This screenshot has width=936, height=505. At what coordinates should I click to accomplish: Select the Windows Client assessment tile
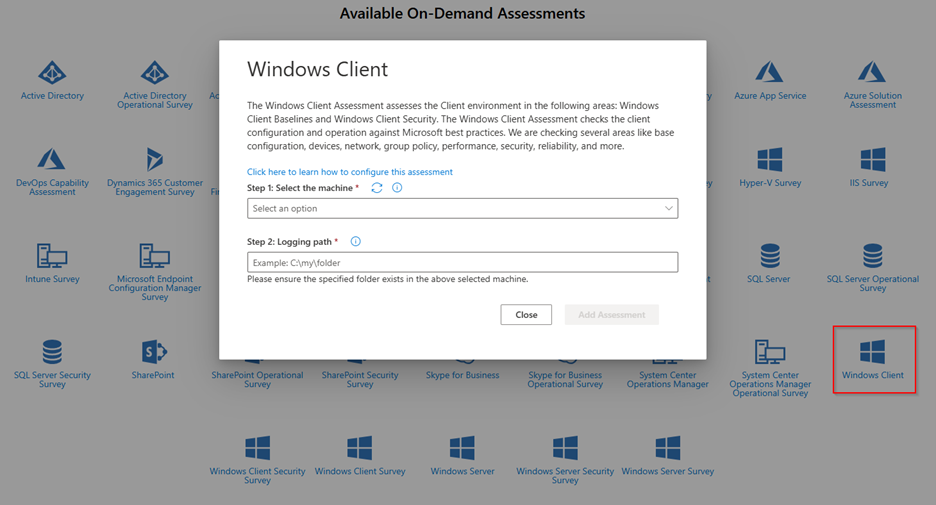click(x=873, y=359)
